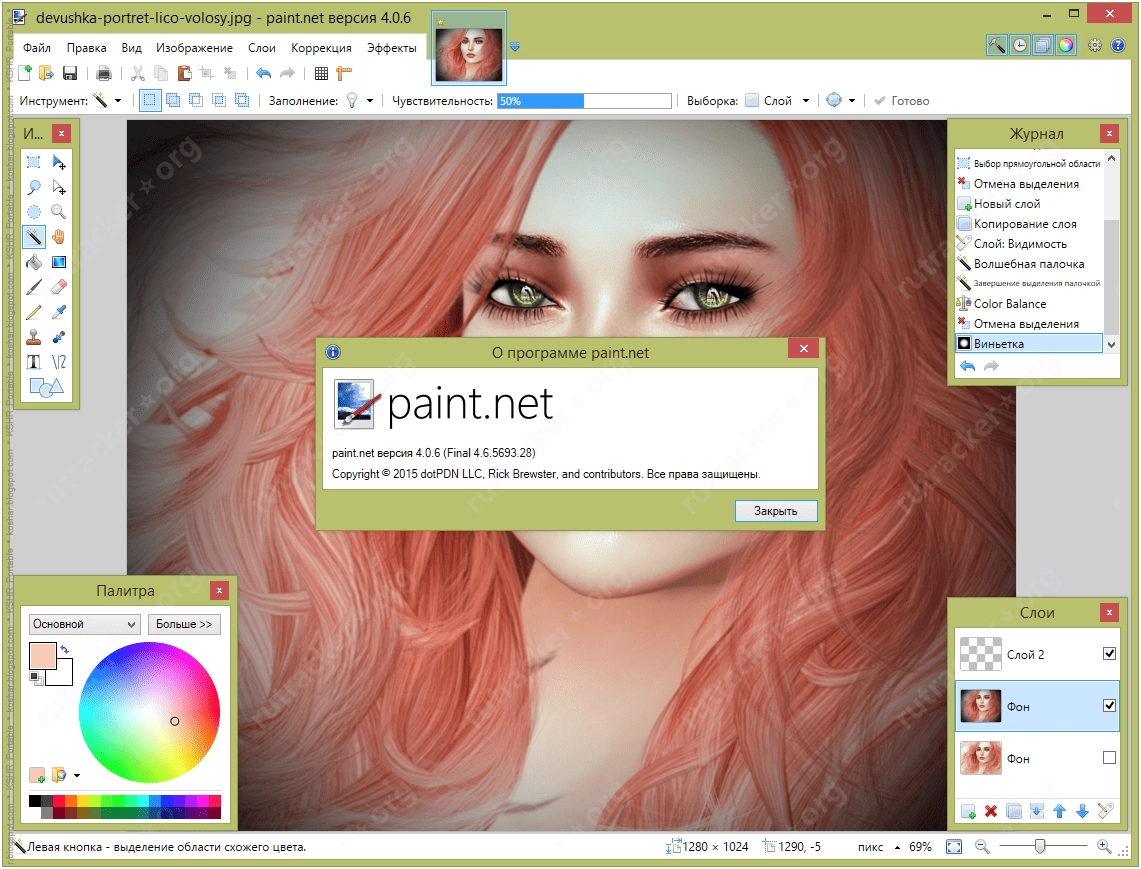Image resolution: width=1141 pixels, height=869 pixels.
Task: Select Виньетка history entry
Action: tap(1029, 344)
